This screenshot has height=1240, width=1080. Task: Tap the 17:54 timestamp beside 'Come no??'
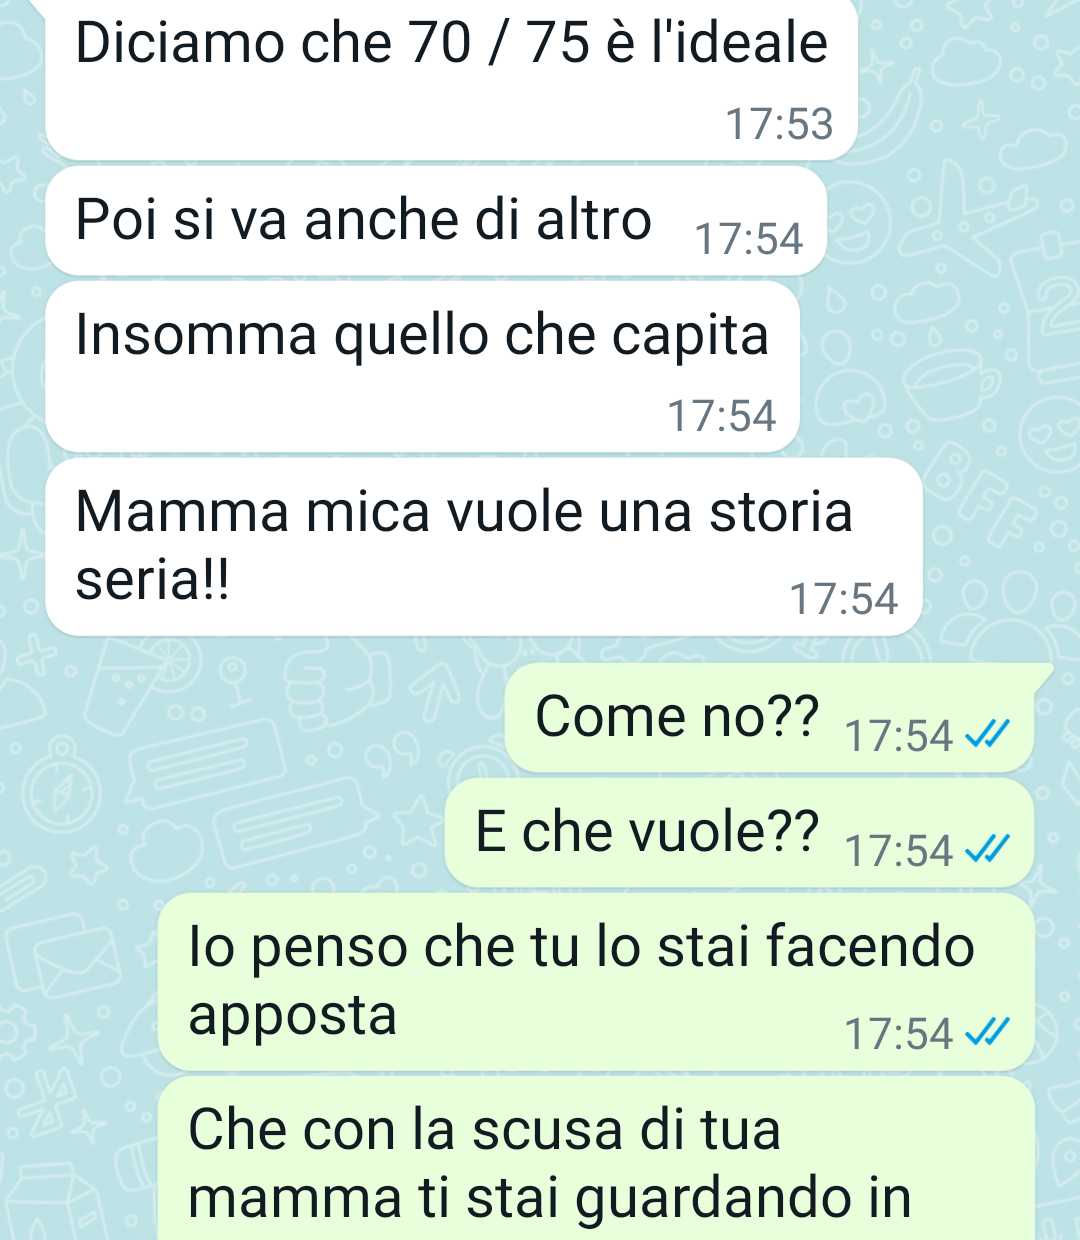899,737
